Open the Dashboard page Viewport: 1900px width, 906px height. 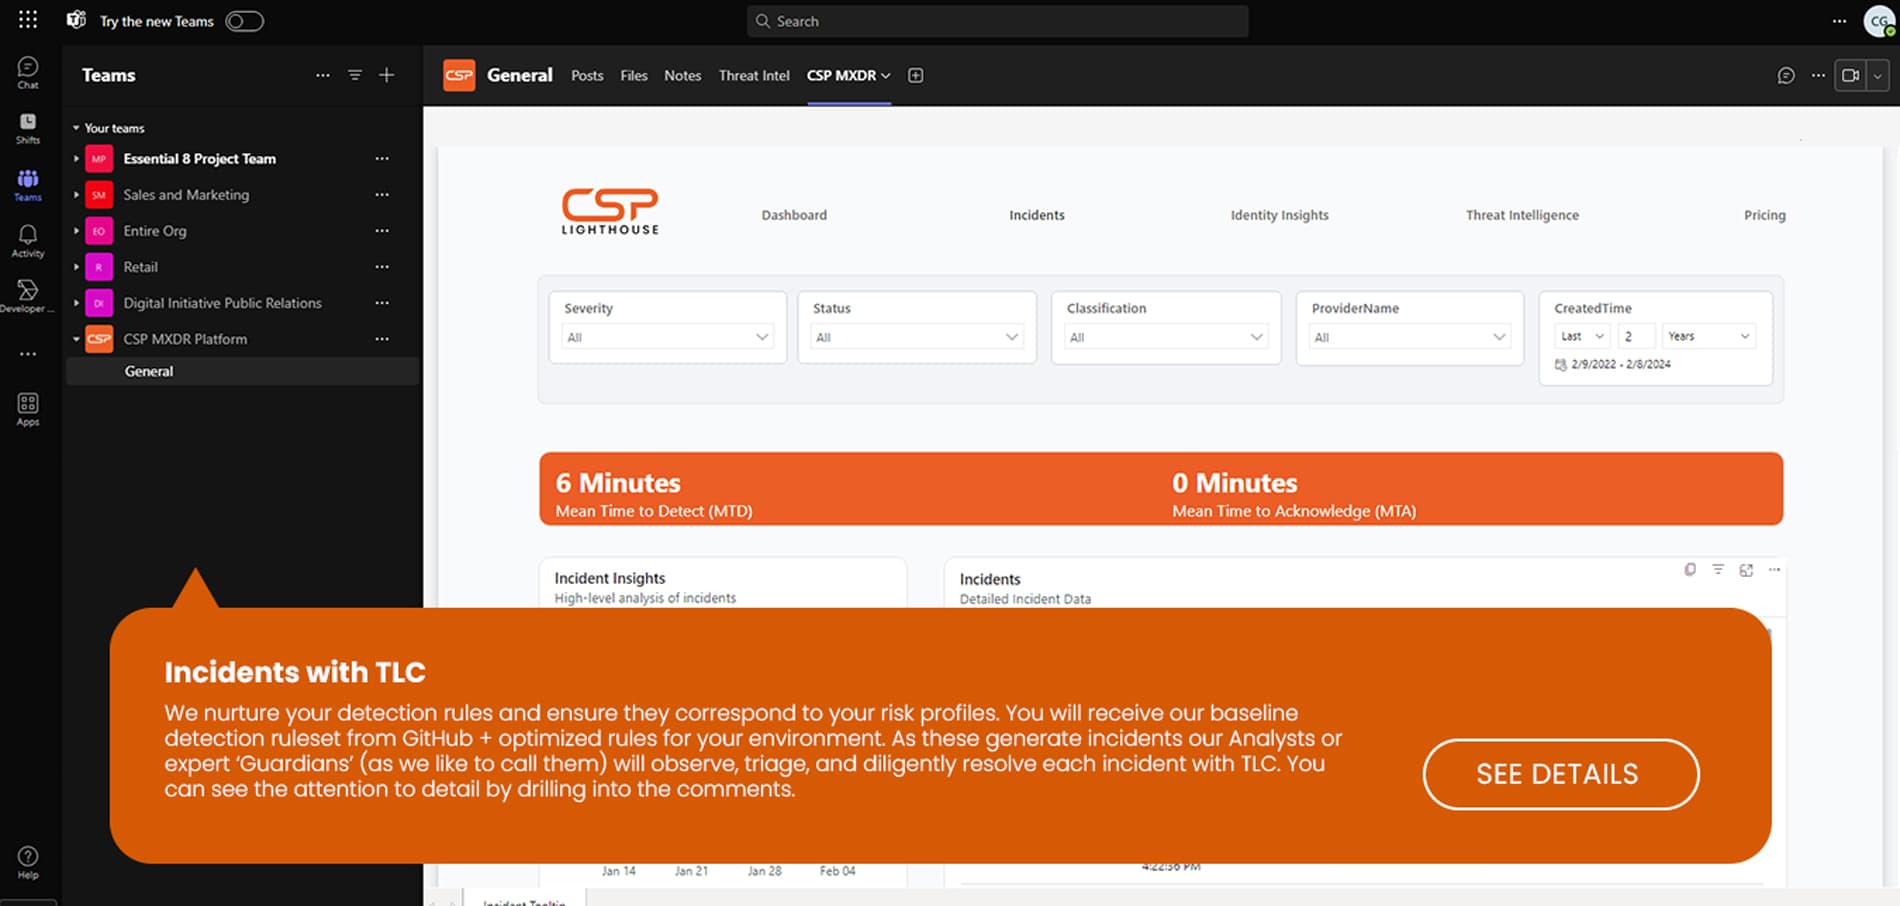794,215
